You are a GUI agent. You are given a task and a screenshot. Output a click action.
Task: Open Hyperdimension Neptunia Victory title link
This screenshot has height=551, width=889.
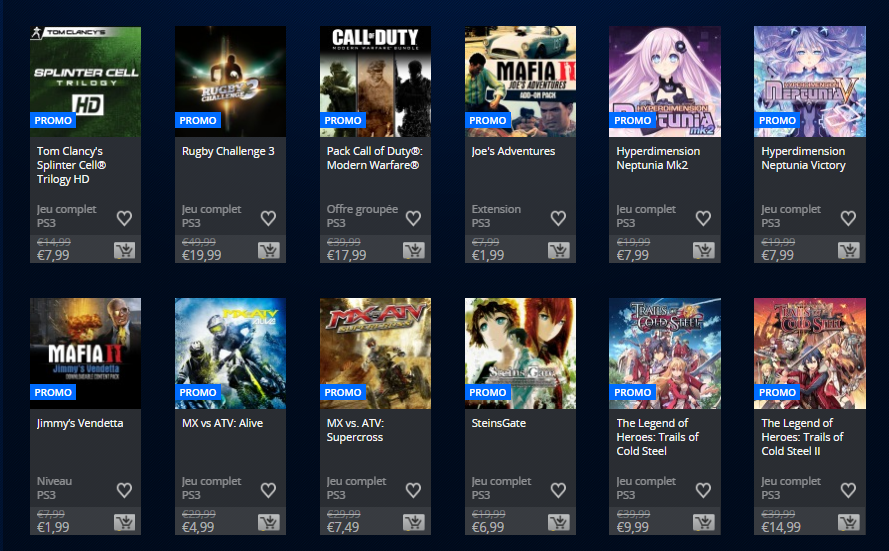click(x=803, y=158)
